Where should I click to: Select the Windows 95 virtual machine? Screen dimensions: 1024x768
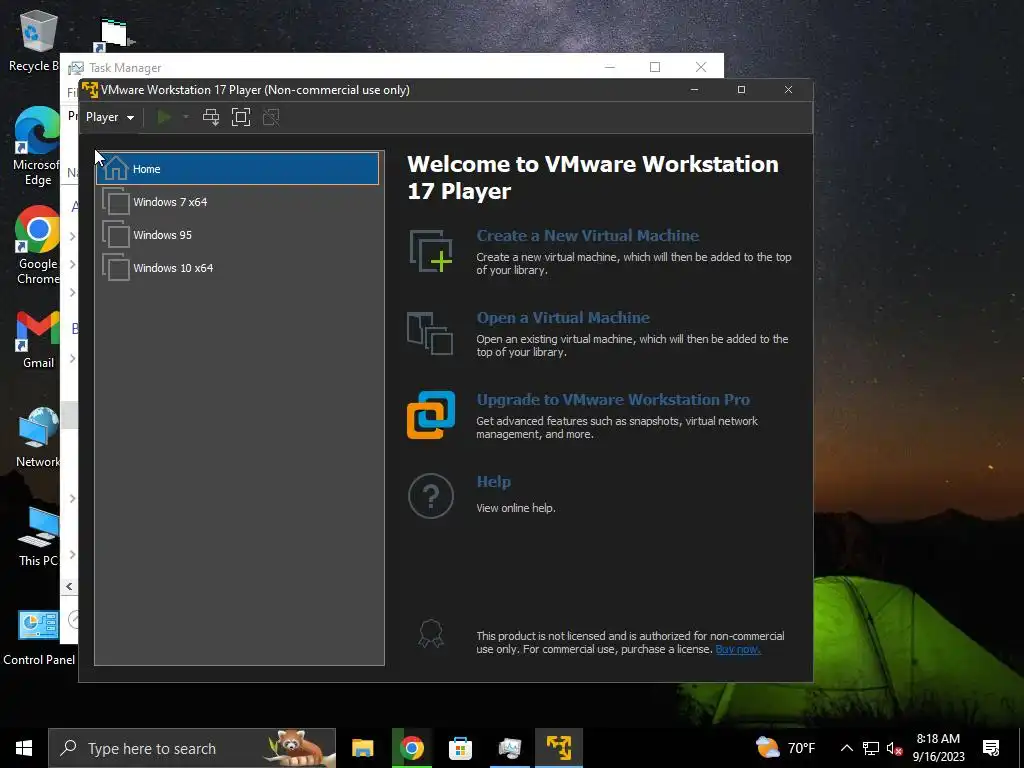click(238, 235)
